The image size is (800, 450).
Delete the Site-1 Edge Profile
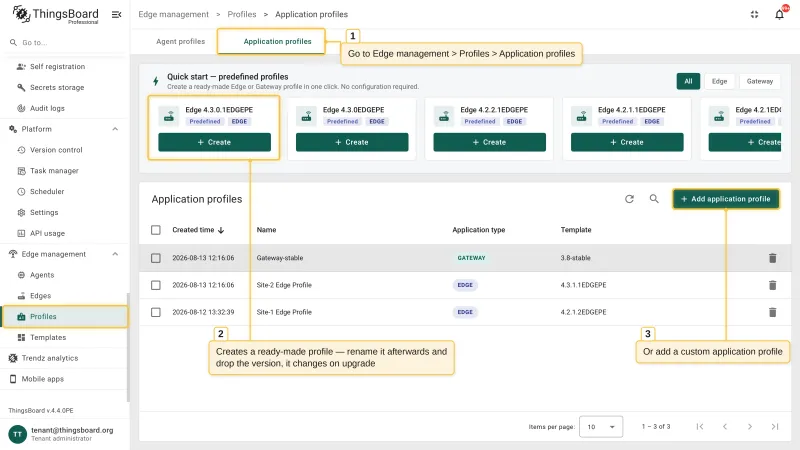(772, 312)
